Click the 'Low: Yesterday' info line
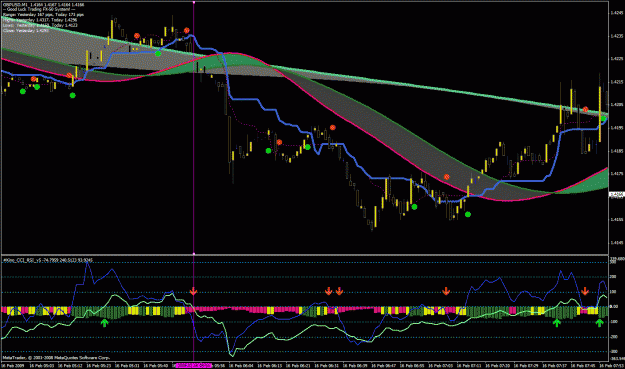 [40, 25]
